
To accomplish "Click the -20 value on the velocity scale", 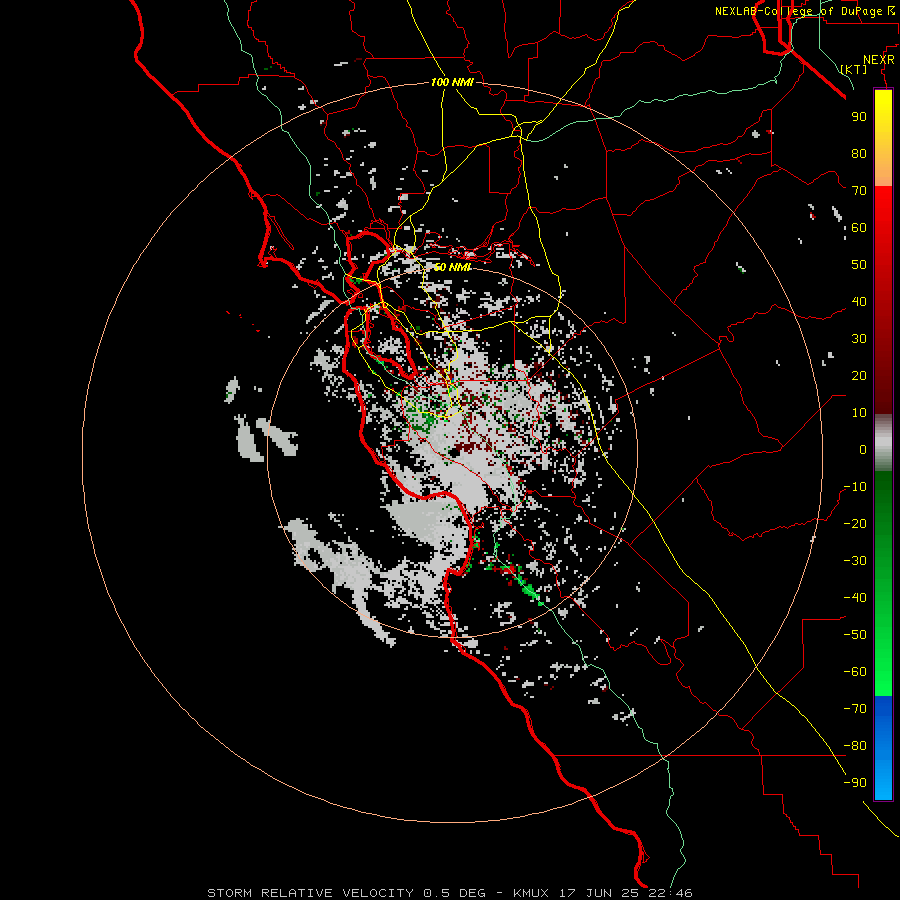I will pyautogui.click(x=855, y=524).
